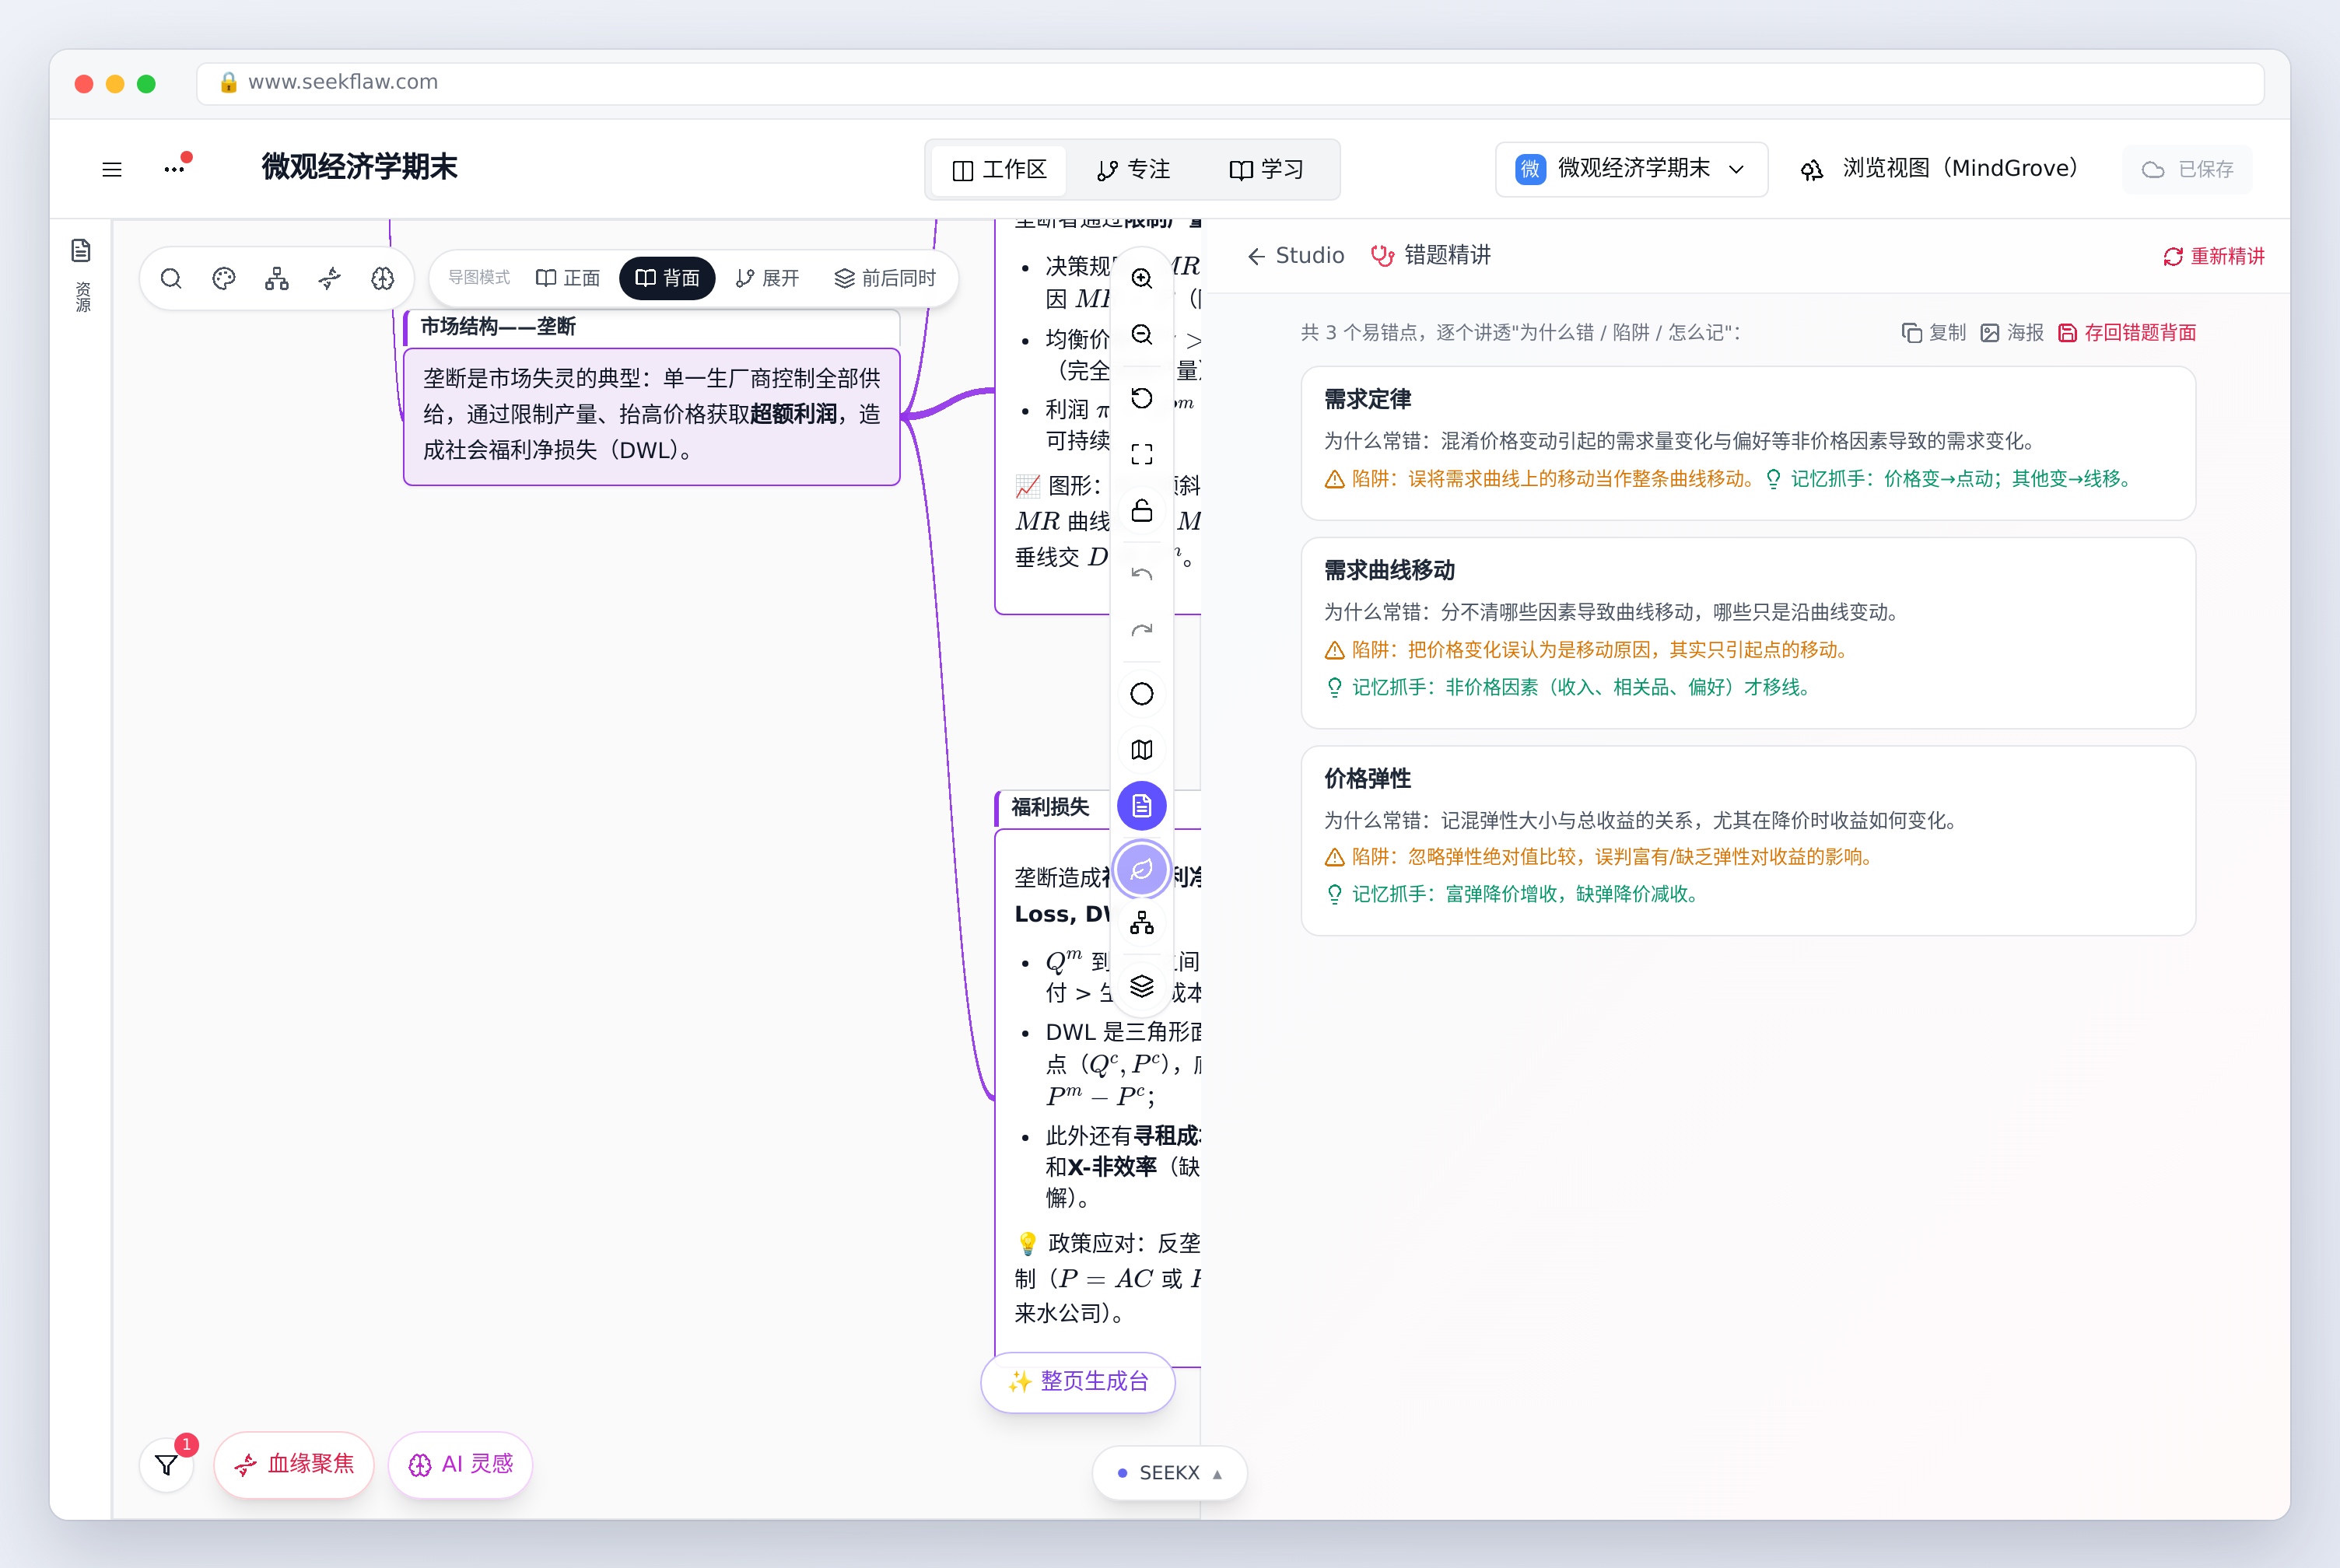Click the leaf icon in the vertical toolbar

pos(1142,869)
